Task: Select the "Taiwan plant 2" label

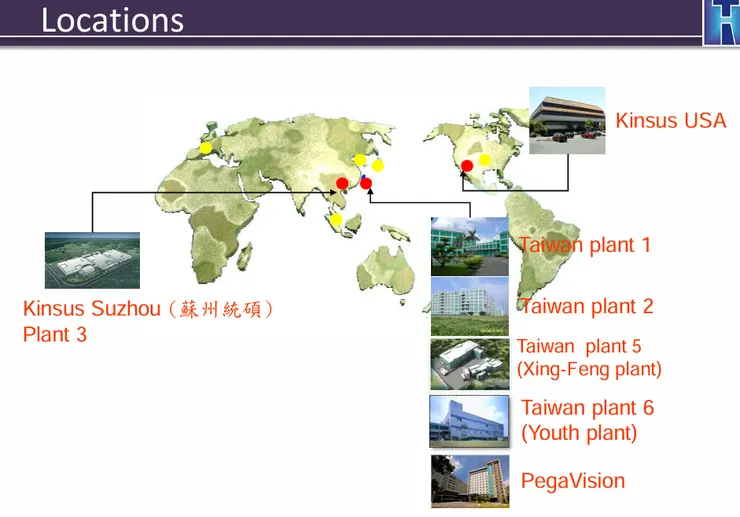Action: pyautogui.click(x=587, y=306)
